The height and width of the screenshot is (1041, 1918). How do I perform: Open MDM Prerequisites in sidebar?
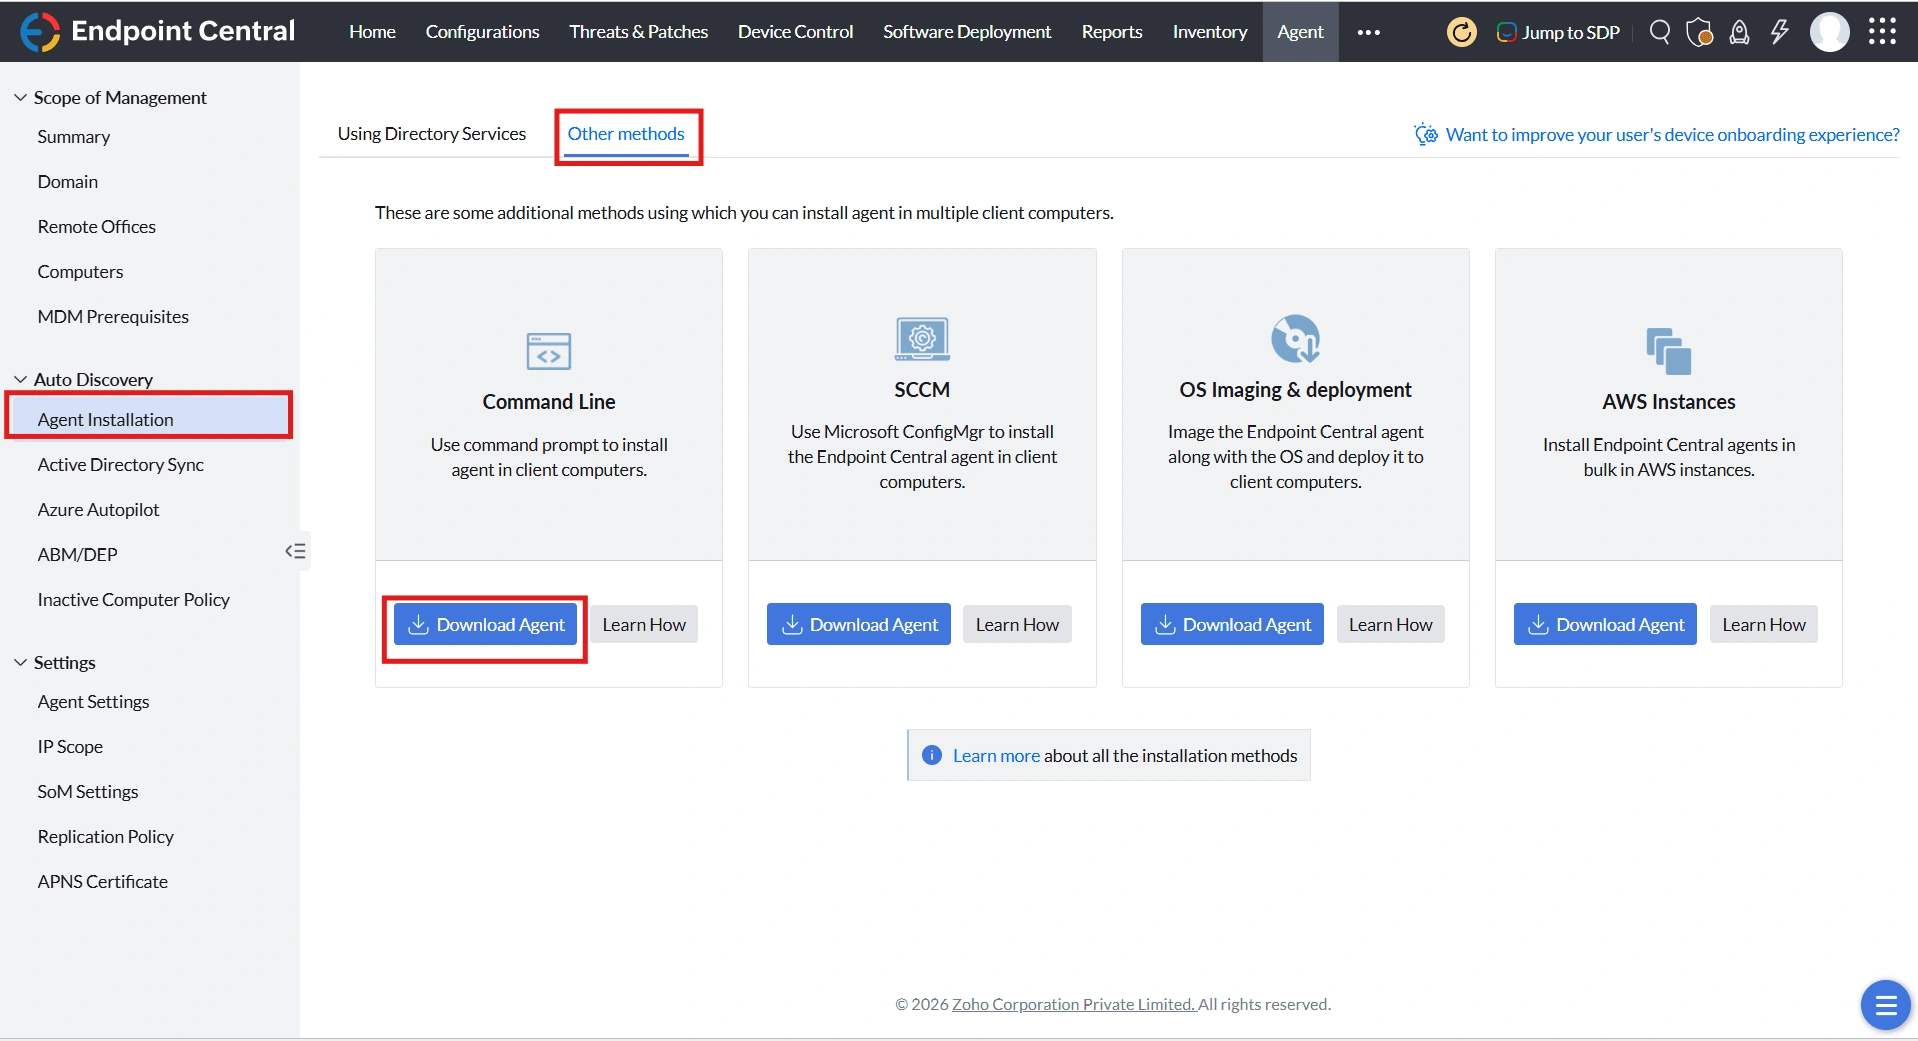pyautogui.click(x=113, y=317)
